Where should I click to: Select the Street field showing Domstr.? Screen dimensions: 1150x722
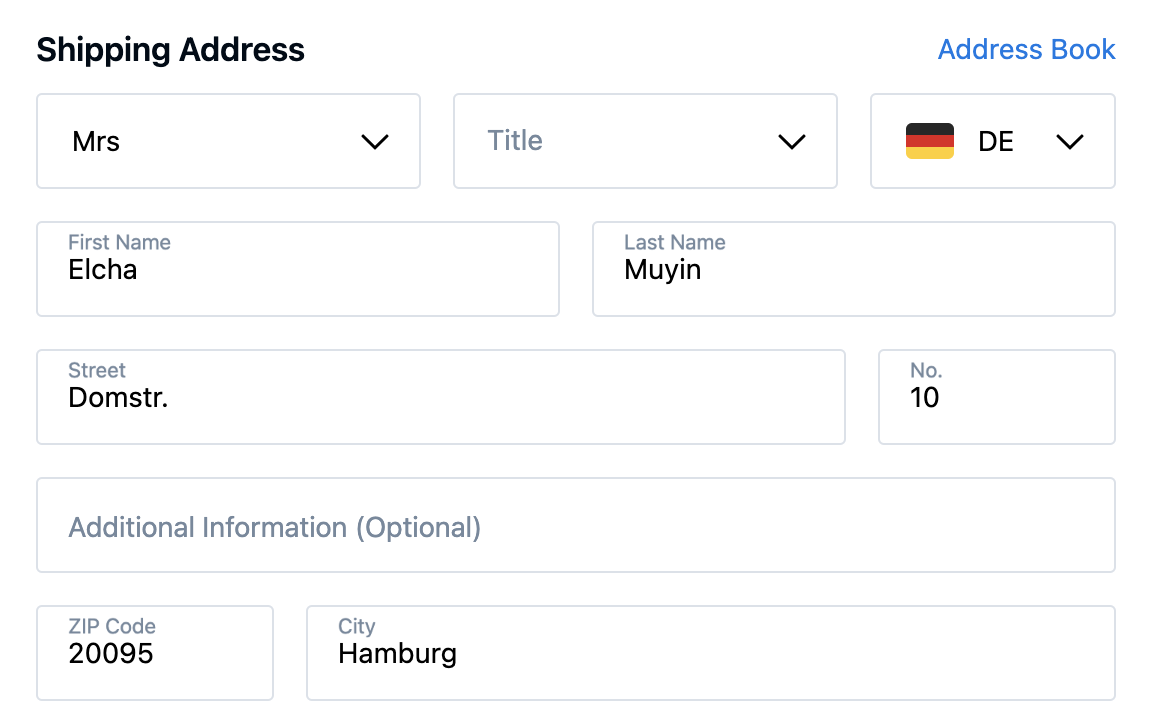[x=440, y=398]
